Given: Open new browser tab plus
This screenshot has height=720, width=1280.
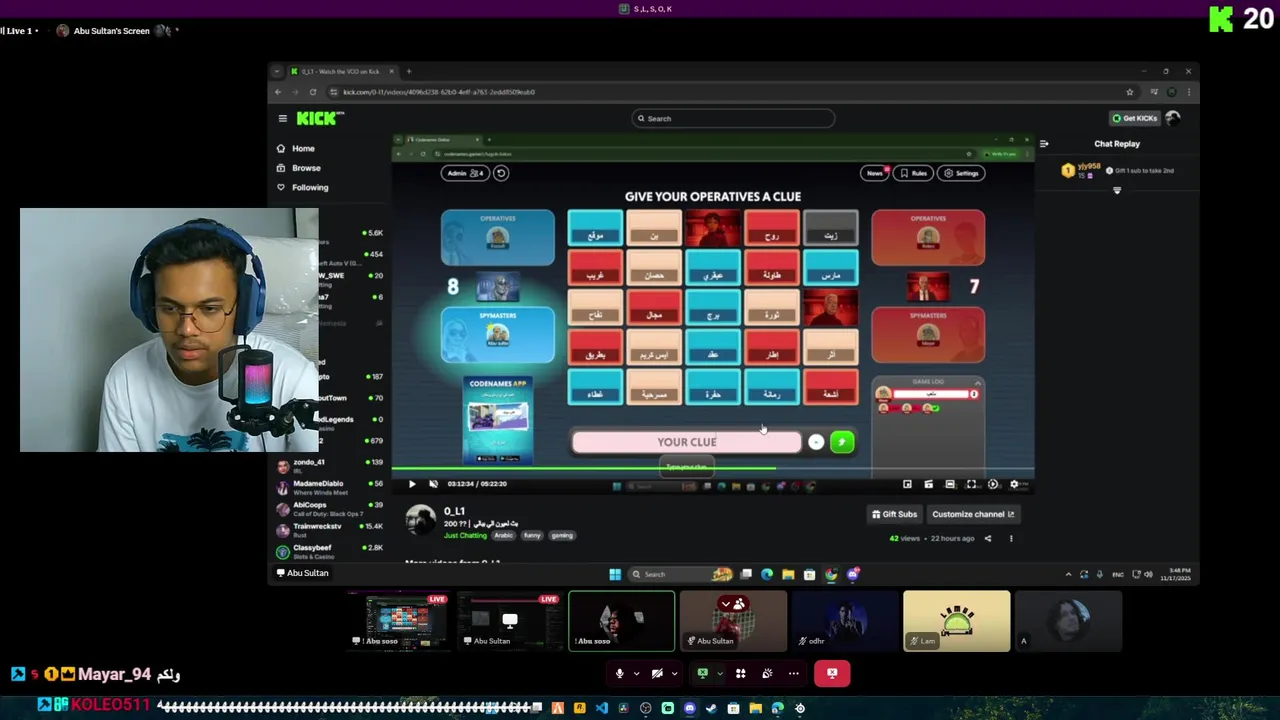Looking at the screenshot, I should coord(408,71).
